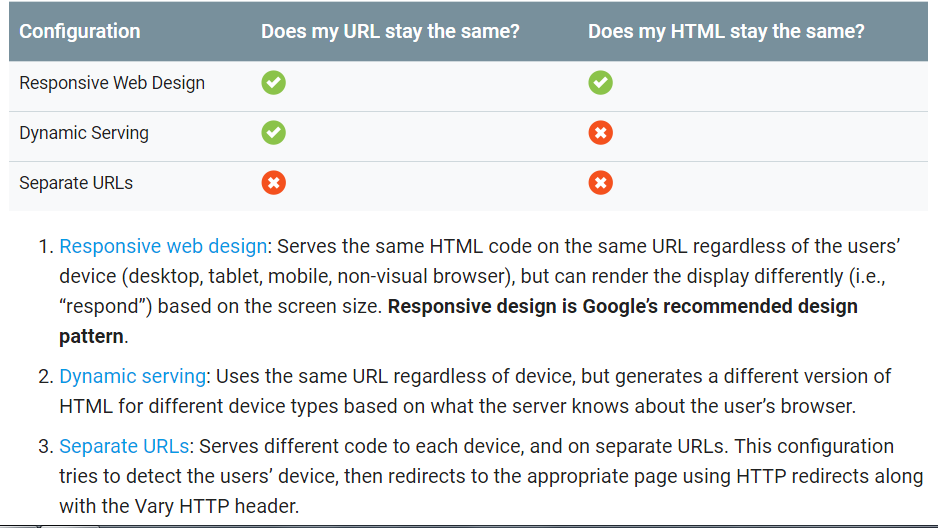Open the Dynamic serving link

(x=132, y=376)
